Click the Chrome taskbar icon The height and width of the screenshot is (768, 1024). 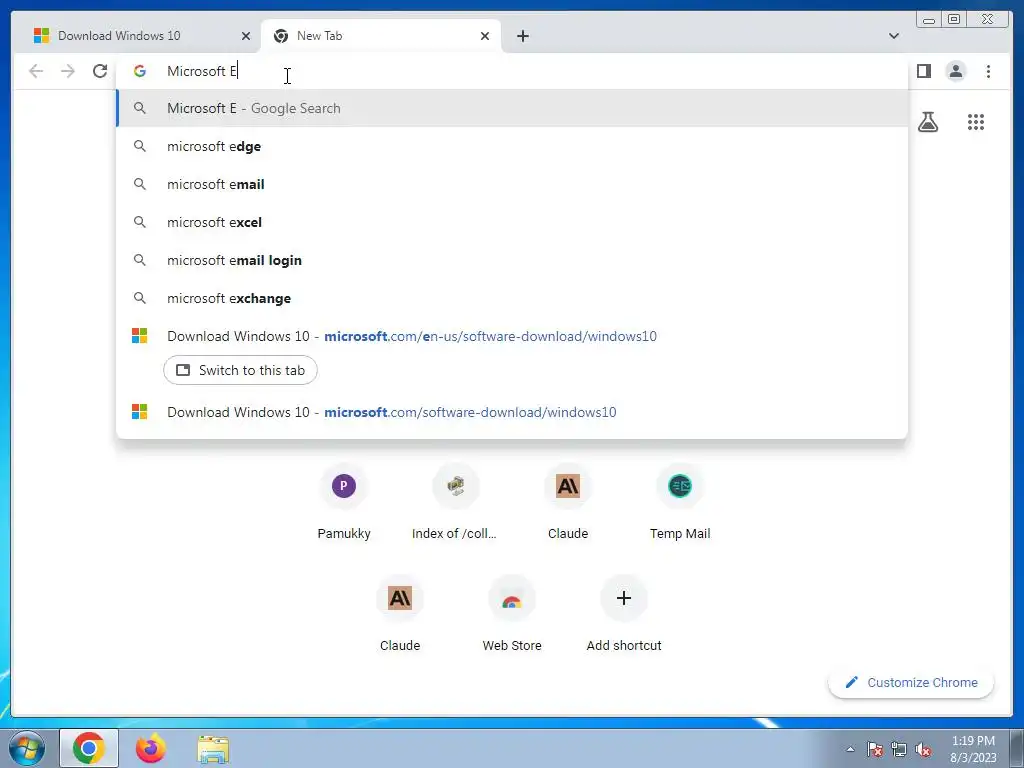(x=89, y=748)
